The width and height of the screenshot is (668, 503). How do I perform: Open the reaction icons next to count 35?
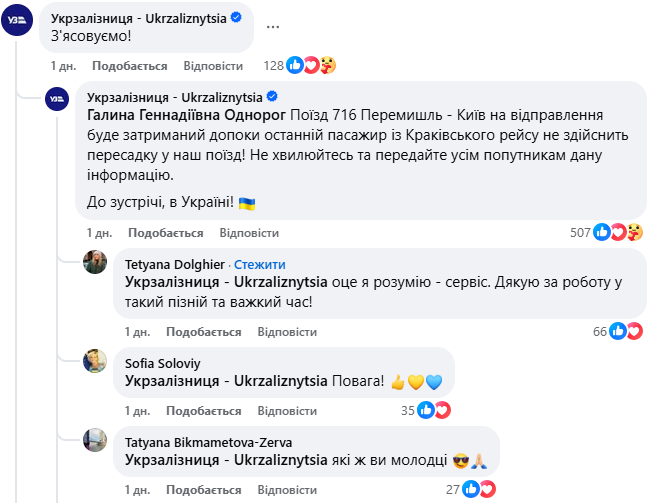coord(433,410)
